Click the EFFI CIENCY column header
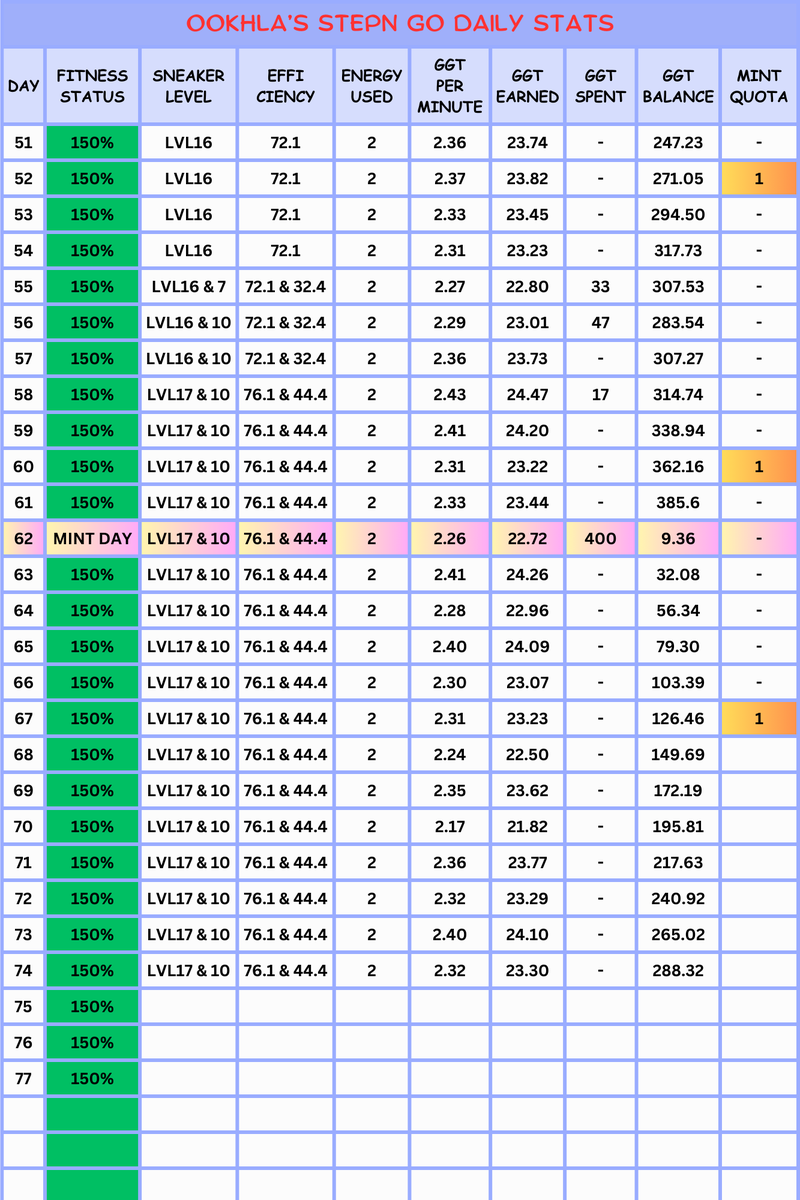Screen dimensions: 800x1200 pyautogui.click(x=285, y=86)
